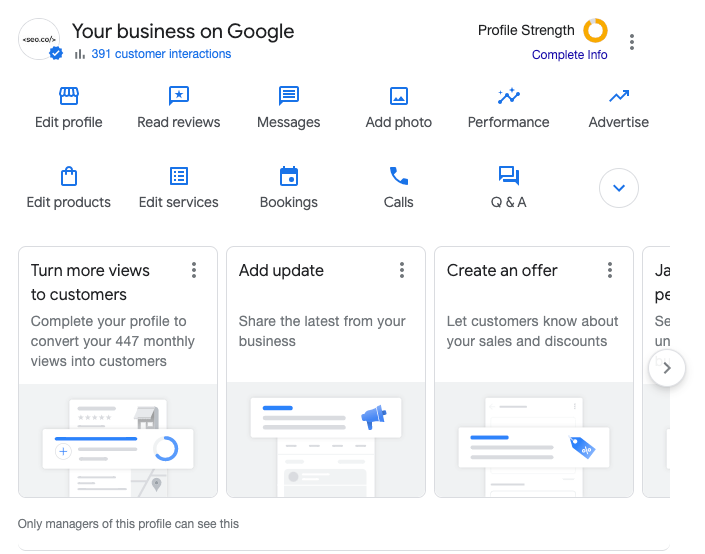Open the 391 customer interactions link
This screenshot has width=705, height=554.
(161, 54)
